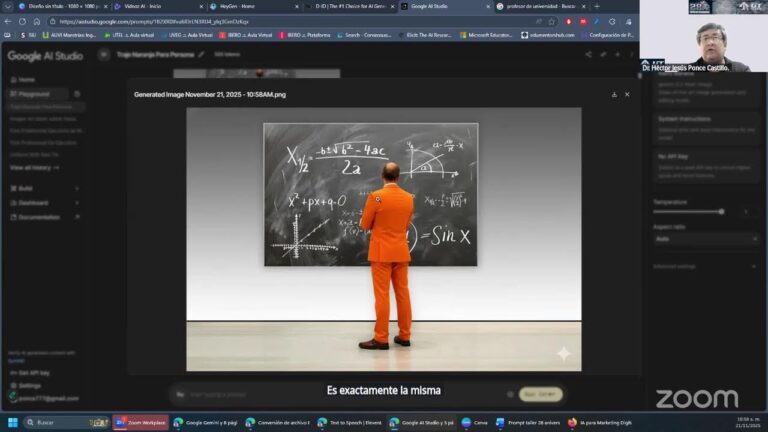768x432 pixels.
Task: Click the Windows Start button
Action: (x=12, y=423)
